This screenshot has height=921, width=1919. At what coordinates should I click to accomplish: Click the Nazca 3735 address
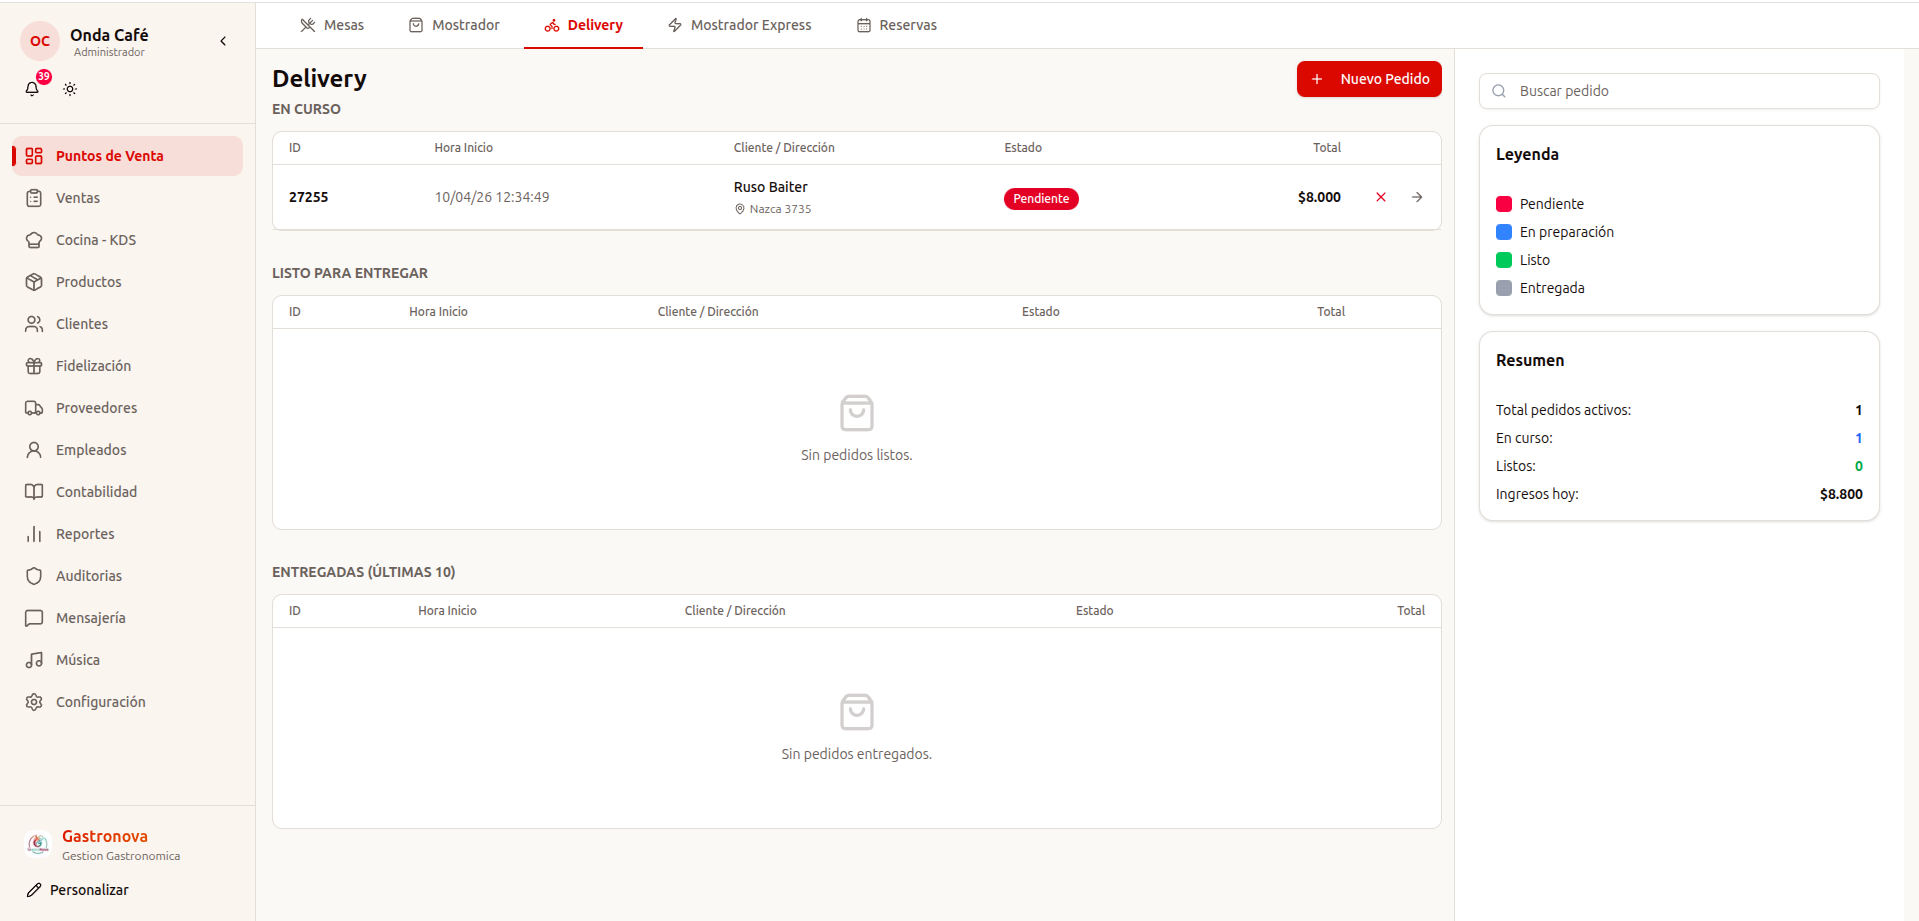pyautogui.click(x=780, y=209)
